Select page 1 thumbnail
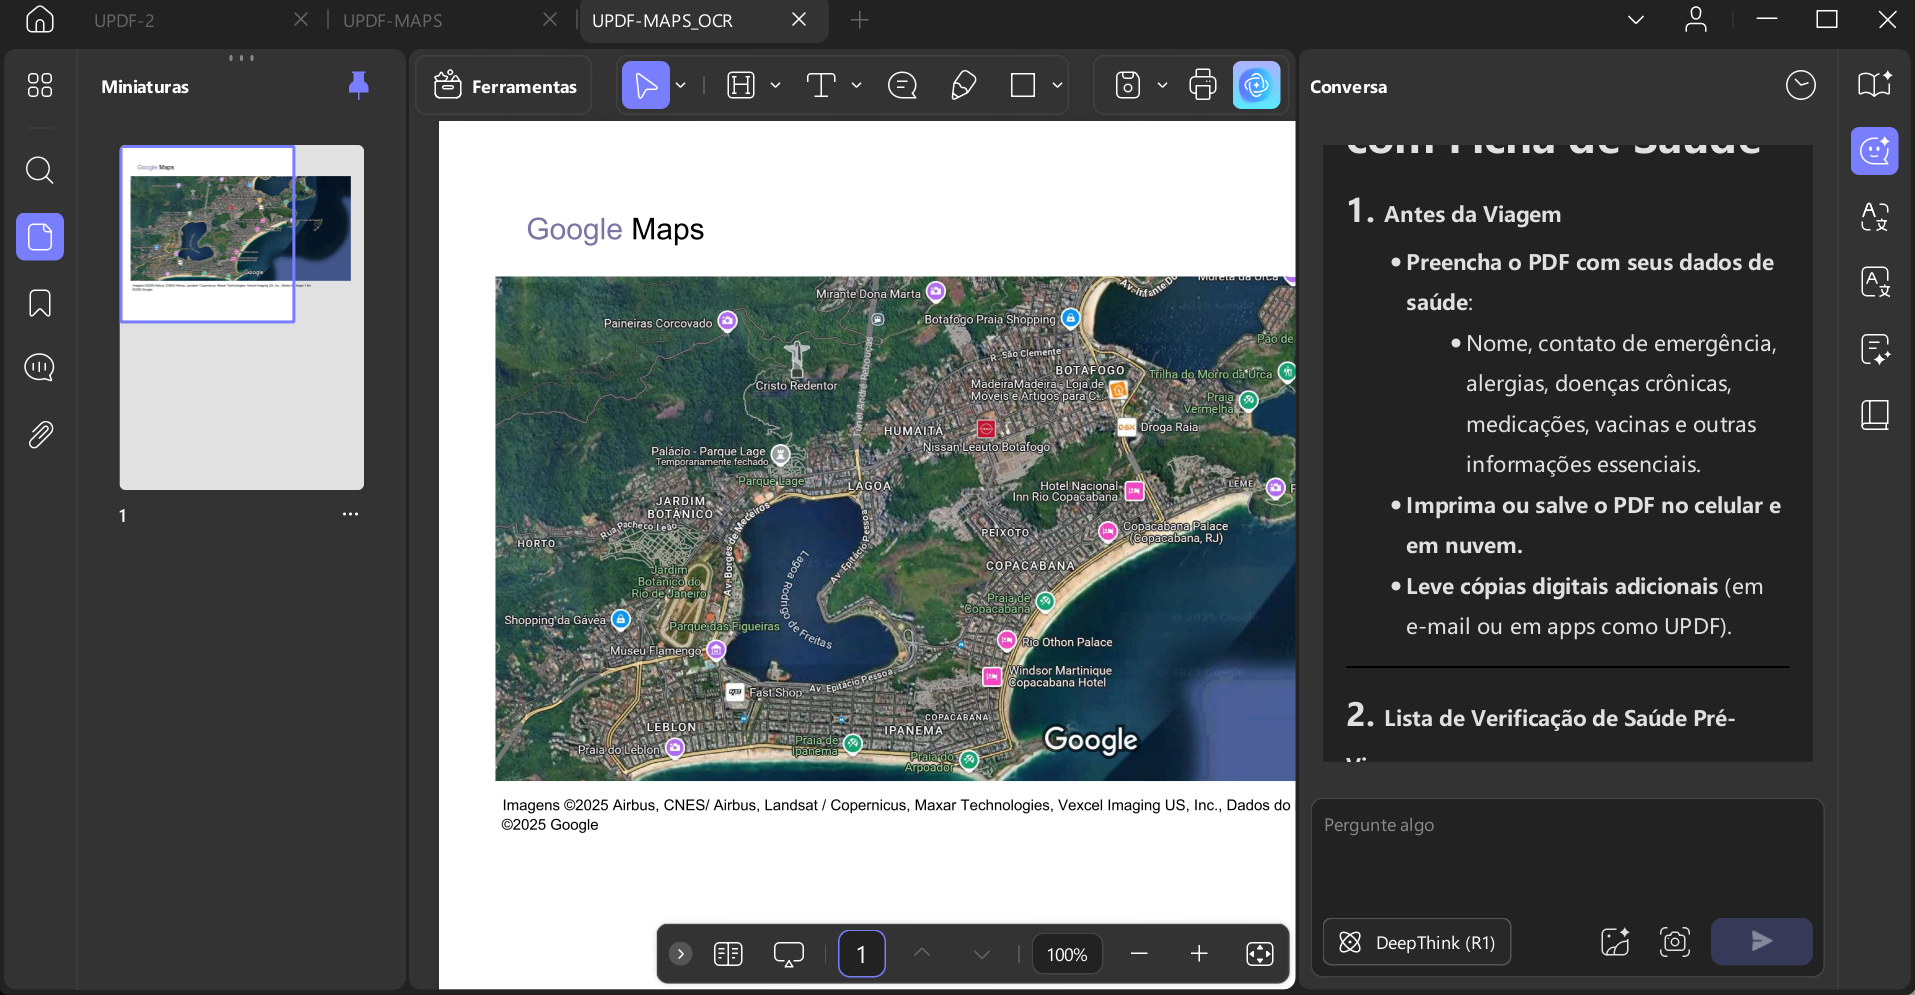 coord(242,317)
